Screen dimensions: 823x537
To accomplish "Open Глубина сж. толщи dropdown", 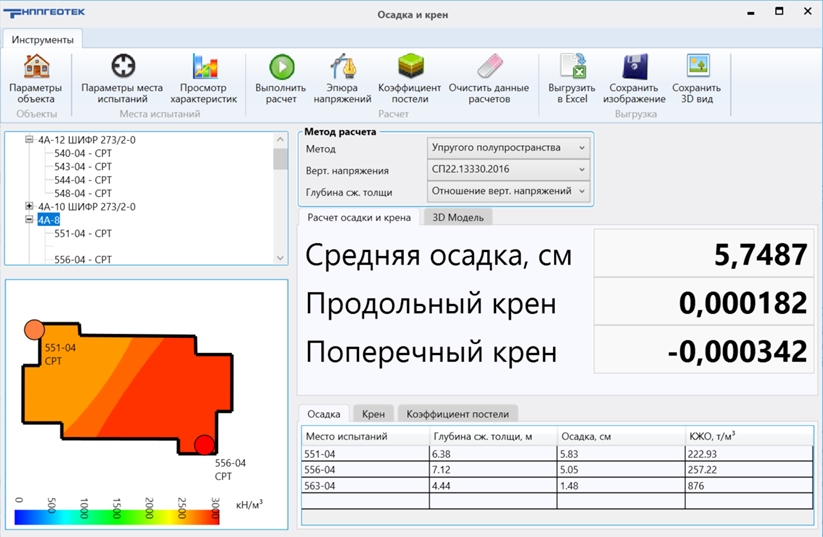I will (508, 191).
